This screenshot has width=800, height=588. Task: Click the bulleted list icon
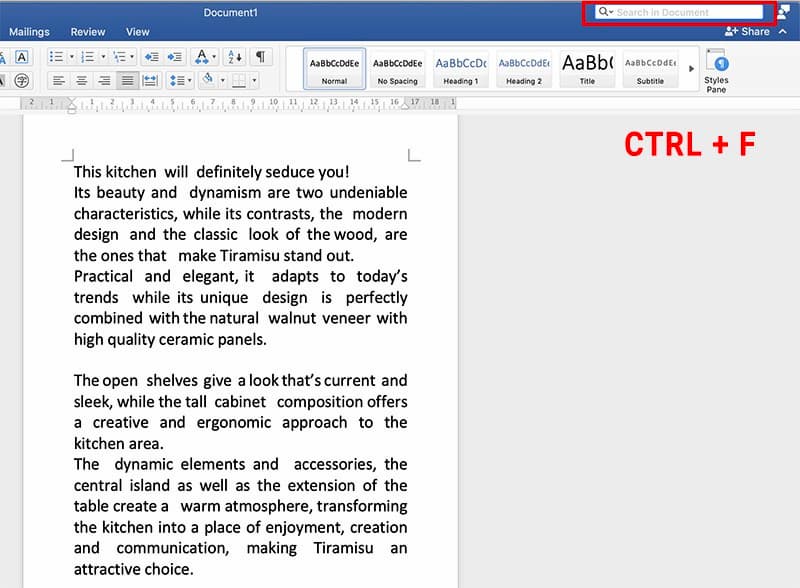pos(55,57)
